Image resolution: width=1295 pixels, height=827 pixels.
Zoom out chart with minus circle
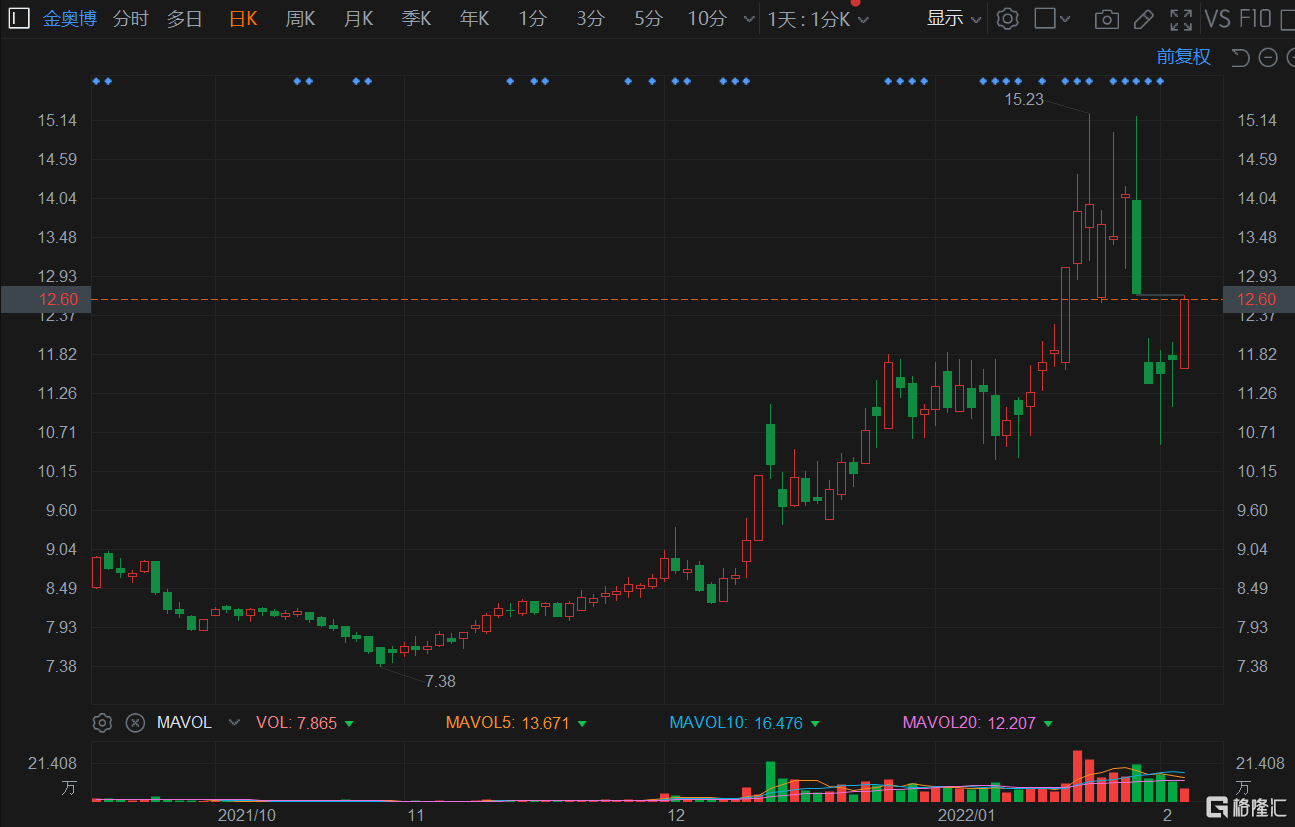(x=1268, y=57)
